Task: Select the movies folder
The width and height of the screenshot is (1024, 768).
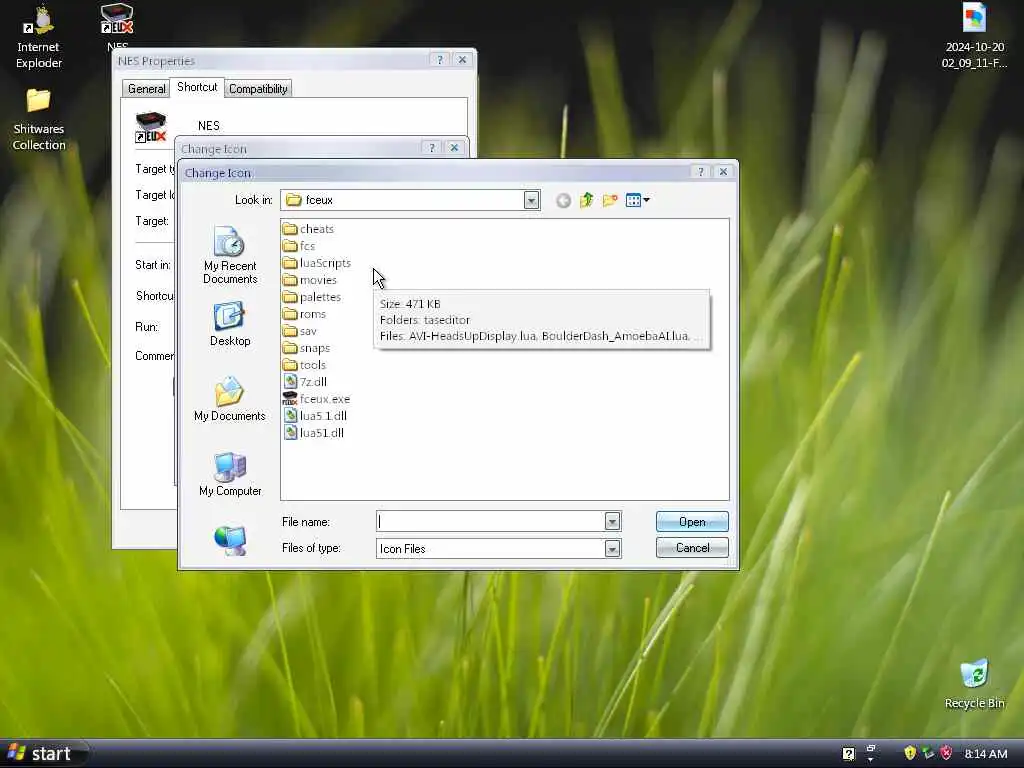Action: (x=310, y=280)
